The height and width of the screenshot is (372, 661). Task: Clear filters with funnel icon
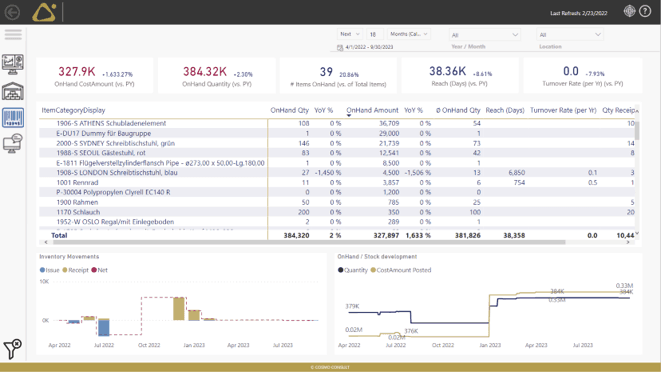[x=12, y=349]
